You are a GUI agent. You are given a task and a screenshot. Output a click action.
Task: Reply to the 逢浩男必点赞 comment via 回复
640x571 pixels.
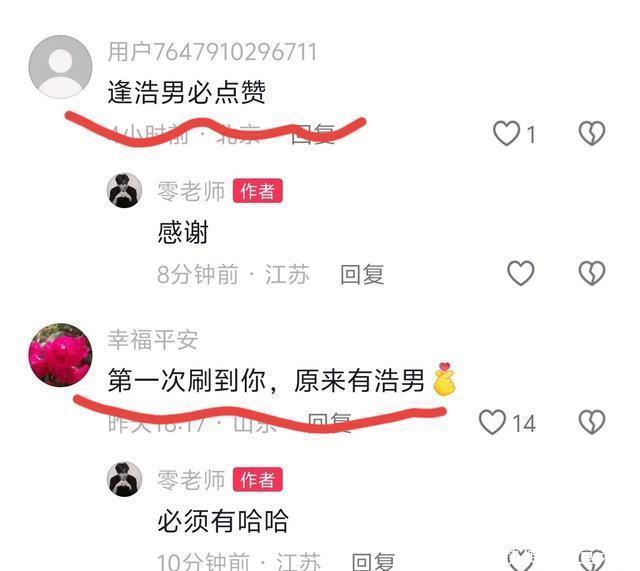[313, 134]
